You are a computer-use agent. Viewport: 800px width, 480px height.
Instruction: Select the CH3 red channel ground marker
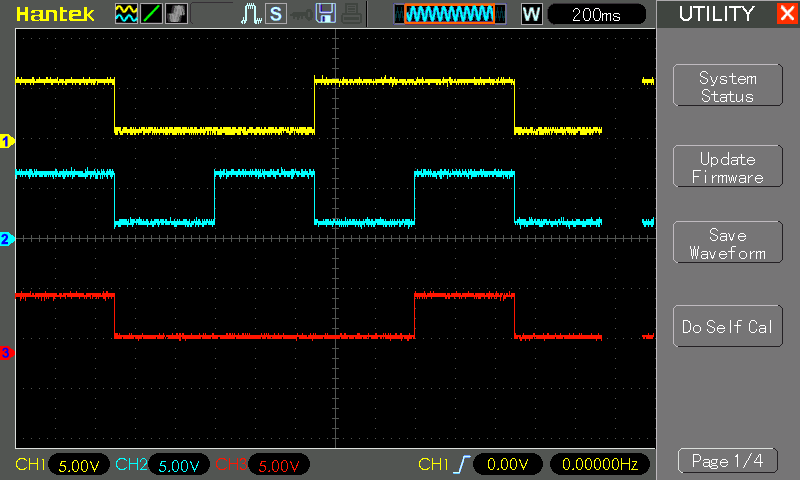click(x=6, y=353)
